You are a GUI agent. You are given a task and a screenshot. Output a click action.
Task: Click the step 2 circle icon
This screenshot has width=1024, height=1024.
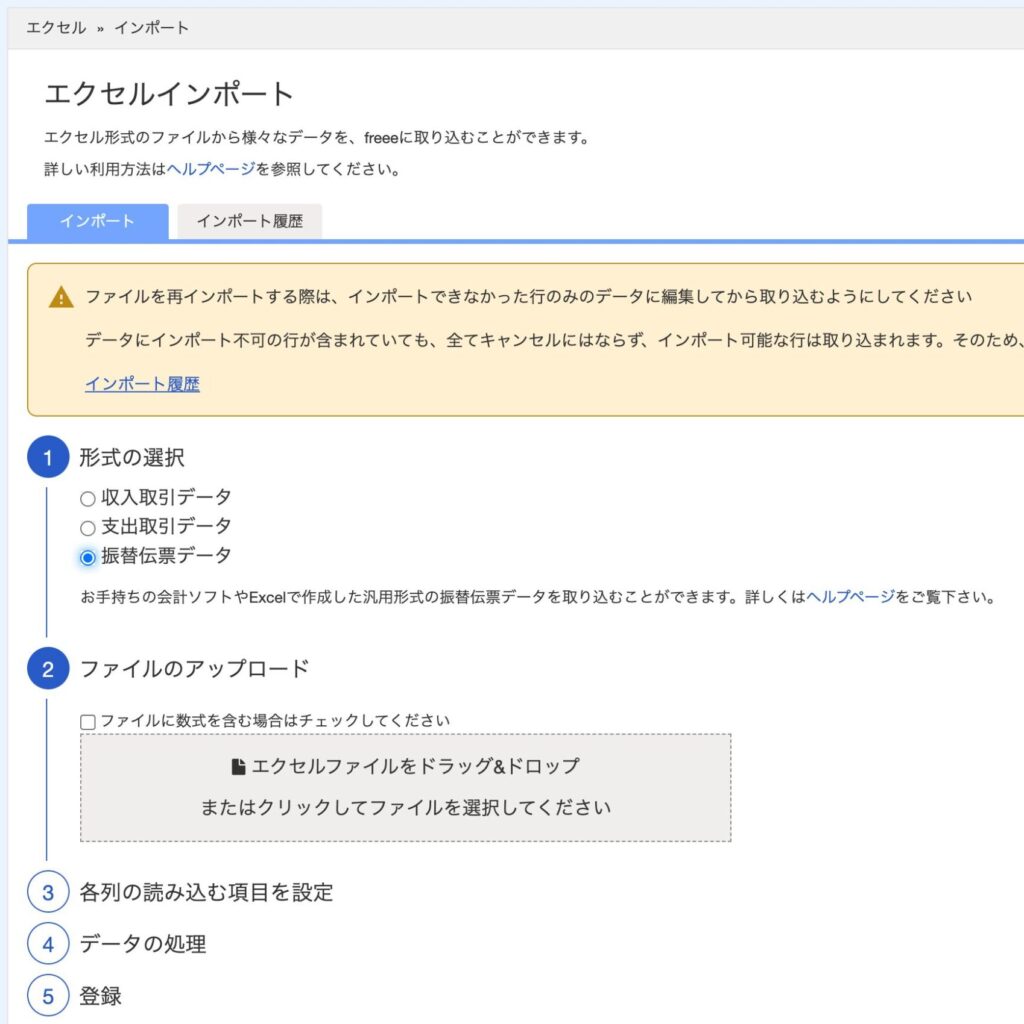point(48,669)
